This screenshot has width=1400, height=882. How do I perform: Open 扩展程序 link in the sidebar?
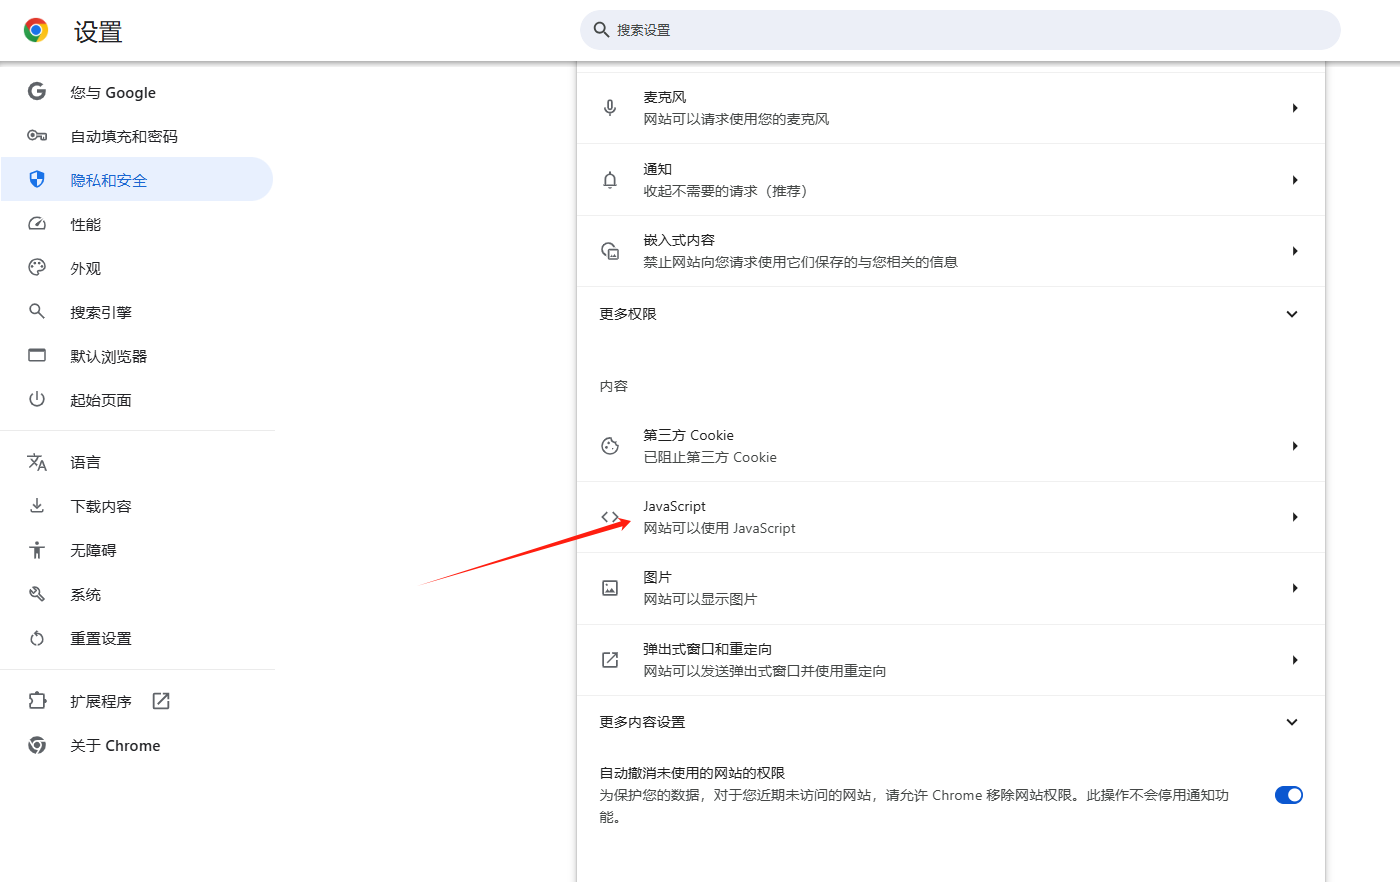click(x=137, y=701)
